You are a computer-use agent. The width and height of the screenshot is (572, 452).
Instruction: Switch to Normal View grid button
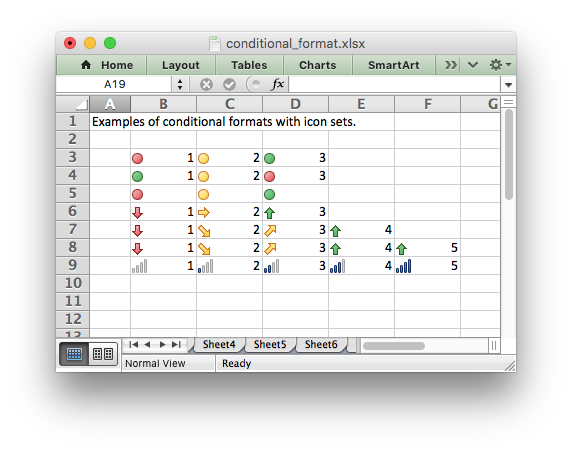tap(74, 354)
